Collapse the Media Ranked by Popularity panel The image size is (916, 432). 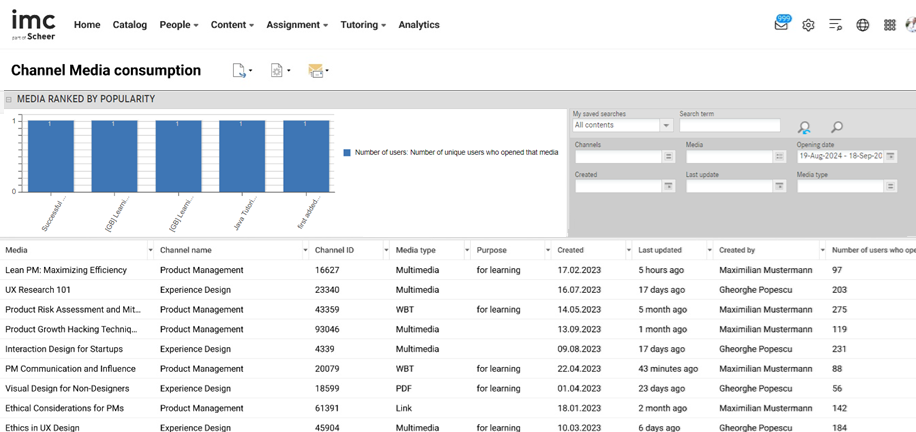pyautogui.click(x=8, y=99)
